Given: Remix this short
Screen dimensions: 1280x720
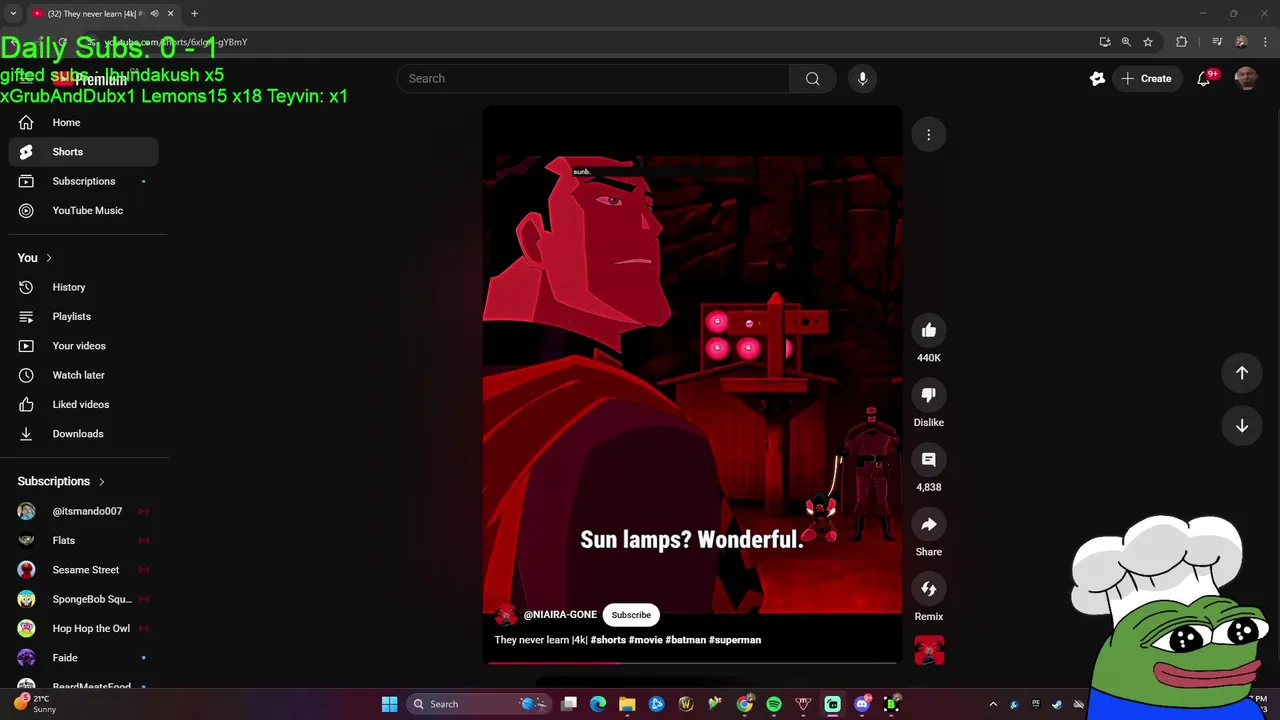Looking at the screenshot, I should pos(929,589).
